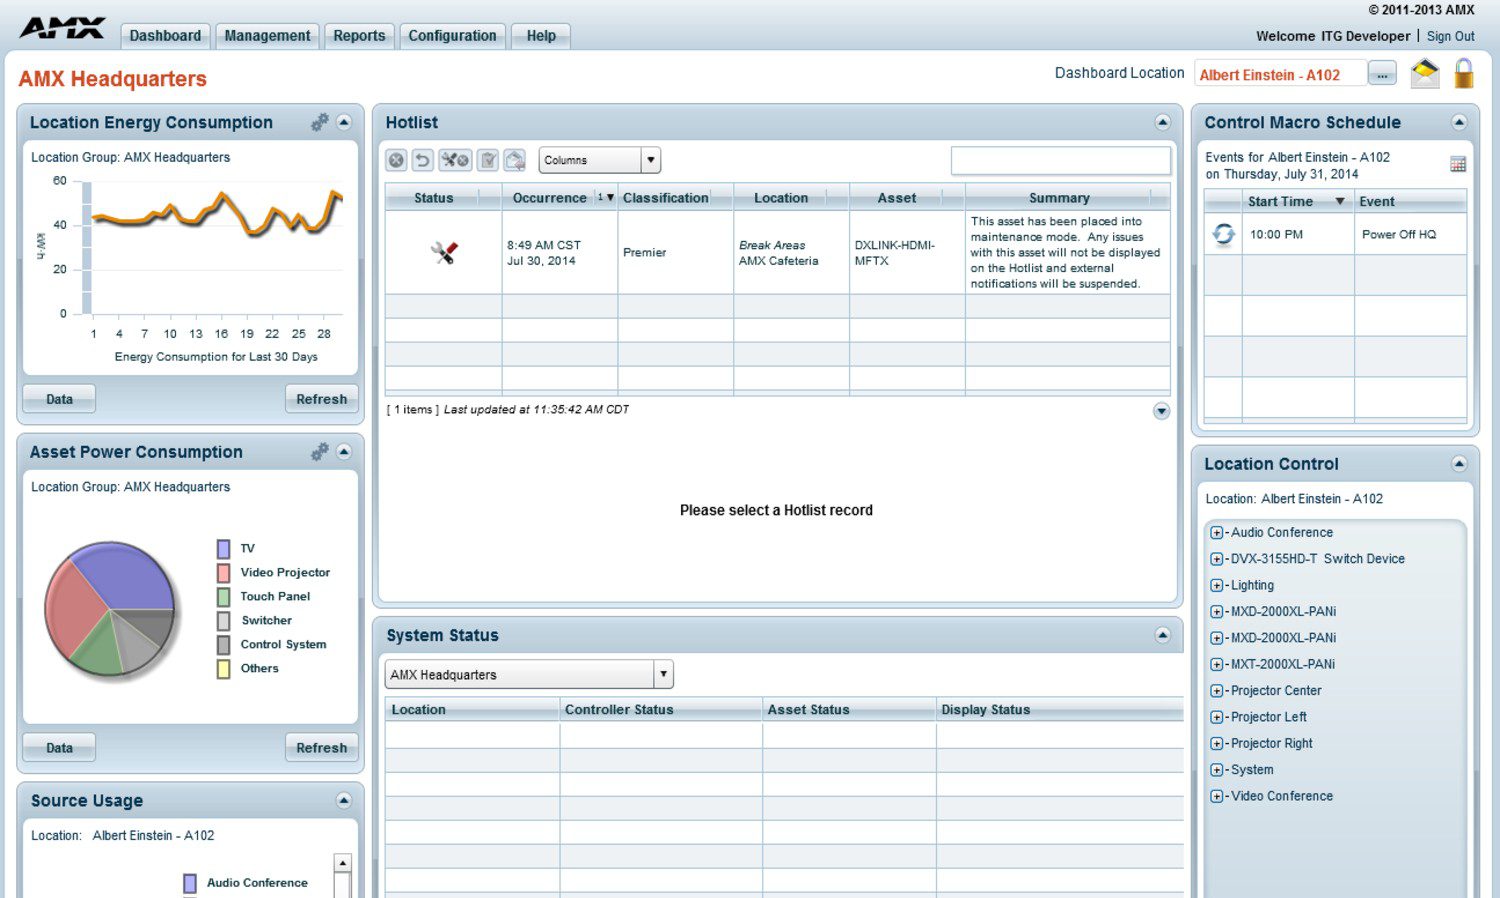Click the Touch Panel legend swatch
The image size is (1500, 898).
(x=223, y=596)
